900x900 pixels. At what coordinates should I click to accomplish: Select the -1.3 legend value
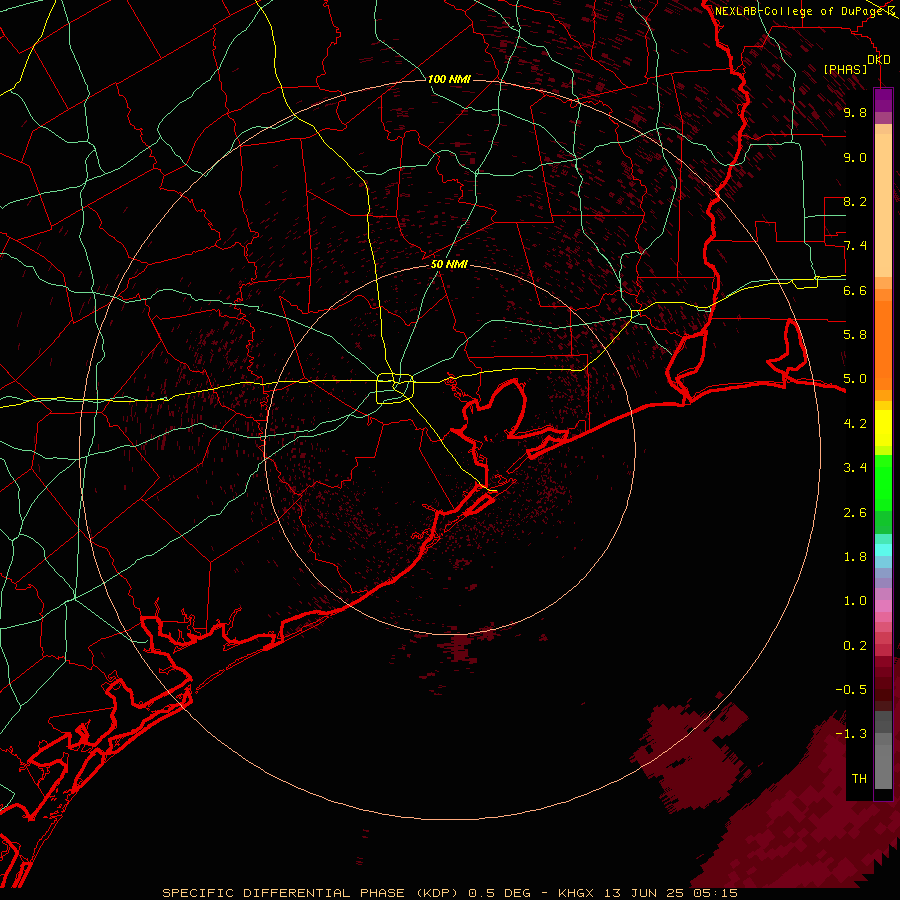coord(851,734)
